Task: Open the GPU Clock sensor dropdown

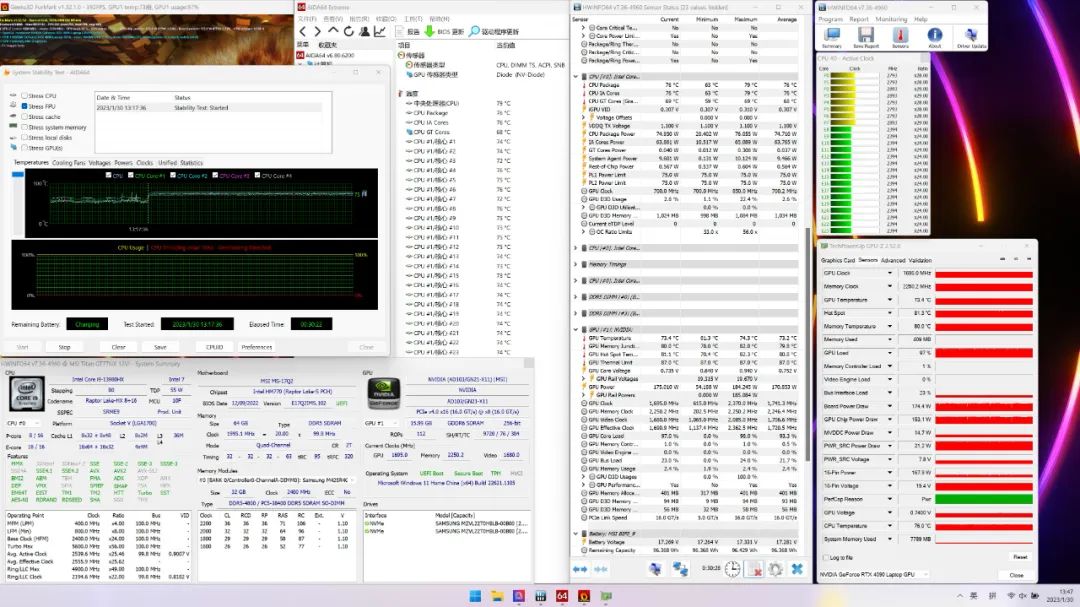Action: point(890,273)
